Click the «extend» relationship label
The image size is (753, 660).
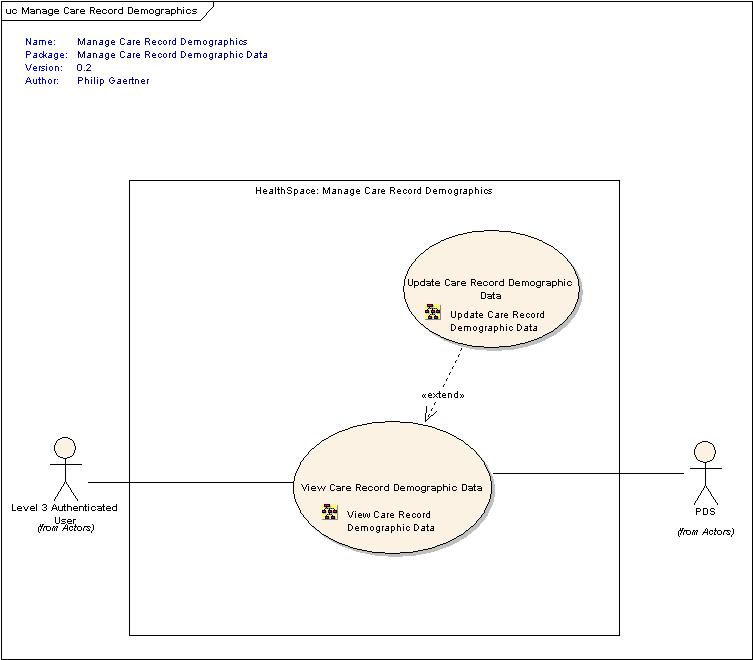click(443, 395)
